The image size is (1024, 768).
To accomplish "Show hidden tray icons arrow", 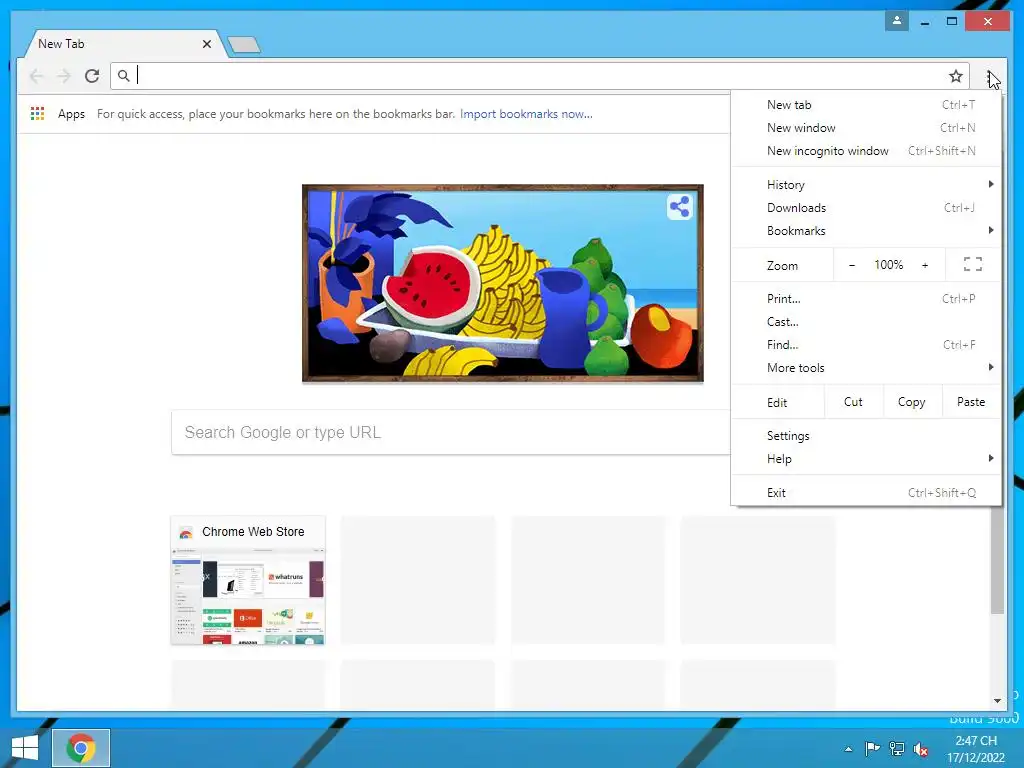I will pyautogui.click(x=848, y=749).
